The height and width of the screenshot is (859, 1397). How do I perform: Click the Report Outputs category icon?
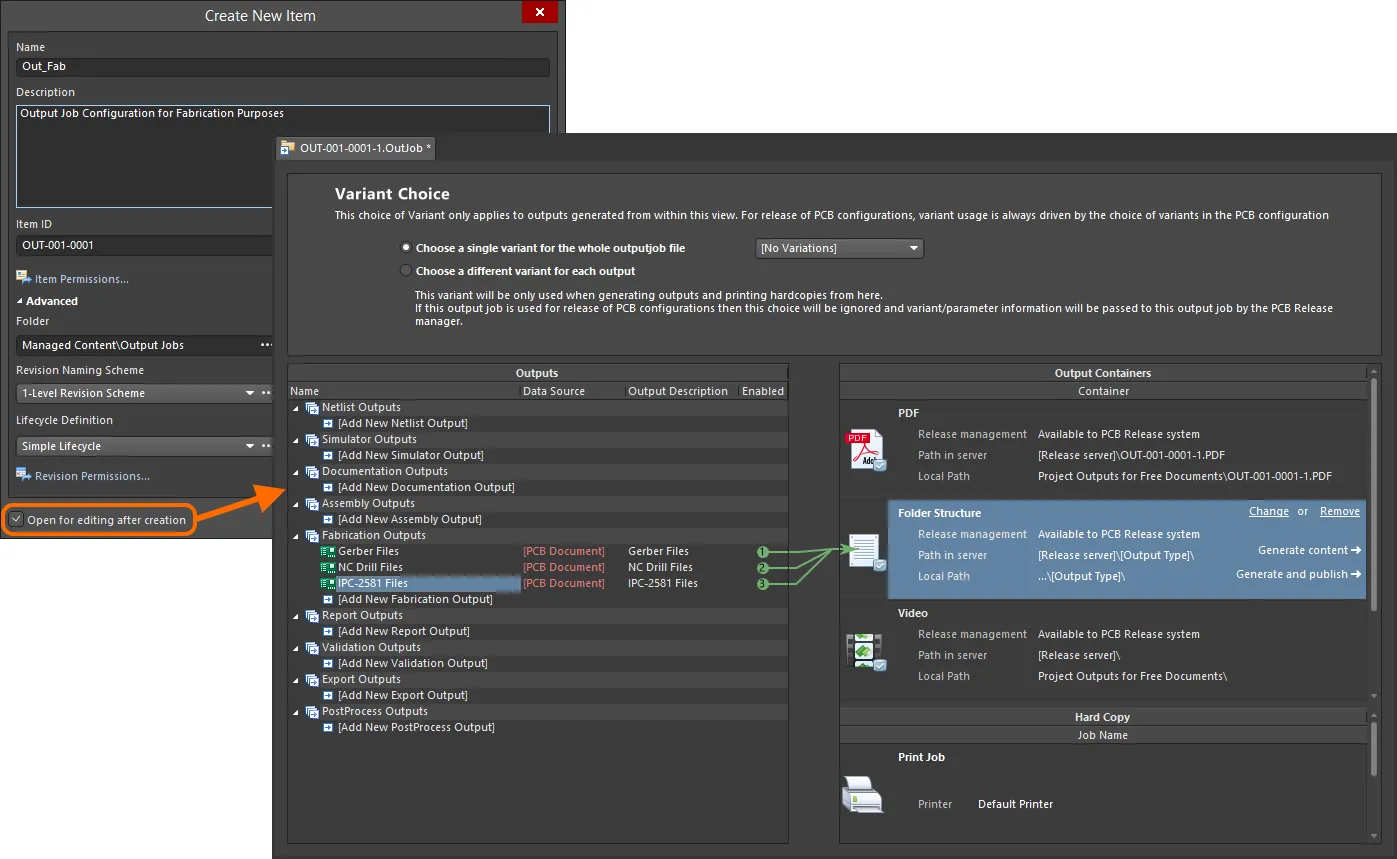312,616
